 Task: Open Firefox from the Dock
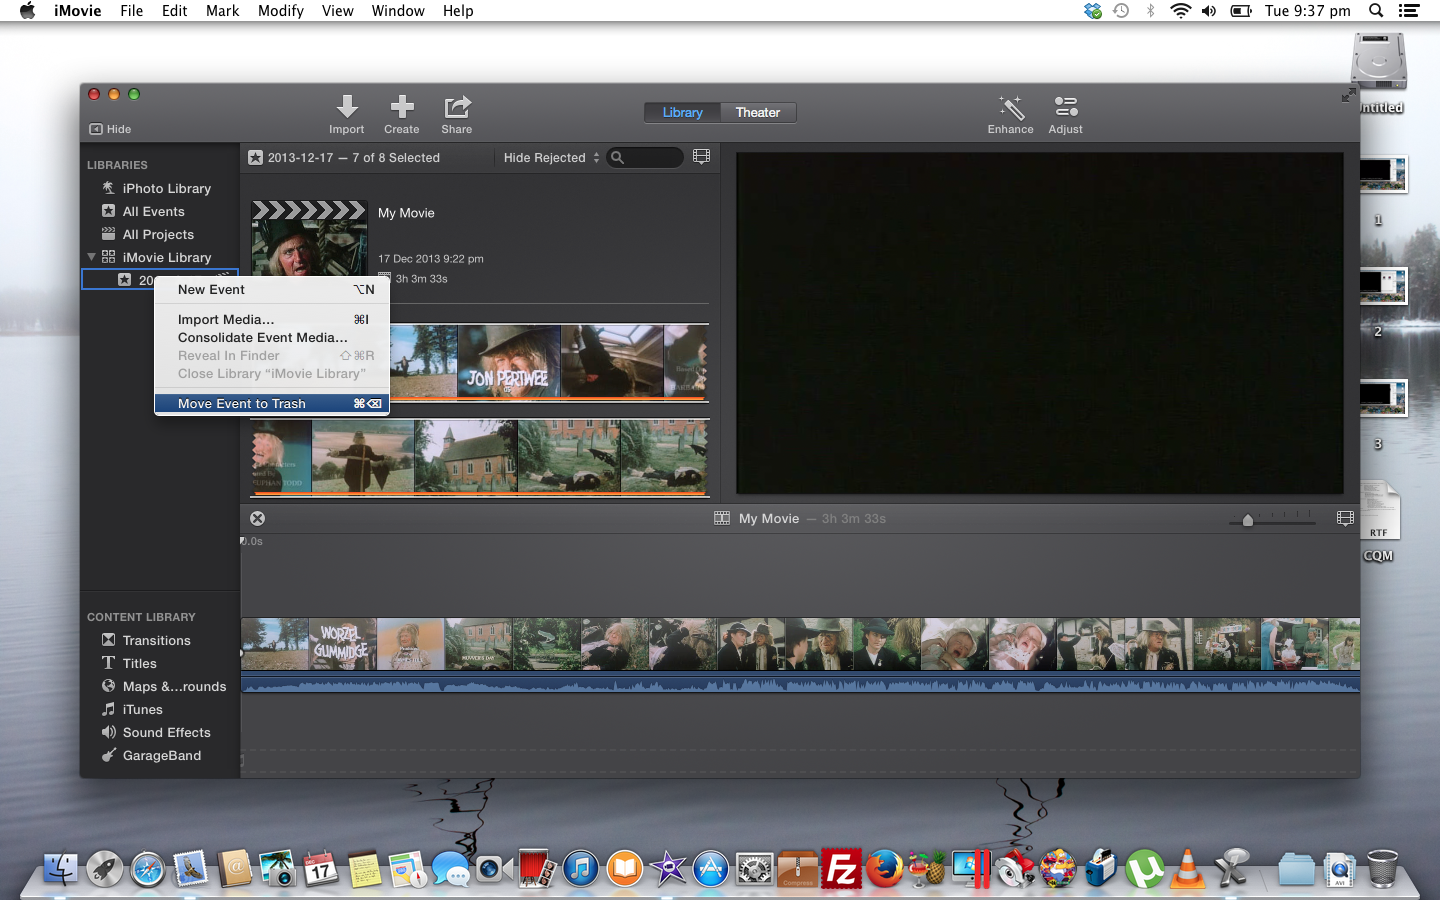click(885, 869)
